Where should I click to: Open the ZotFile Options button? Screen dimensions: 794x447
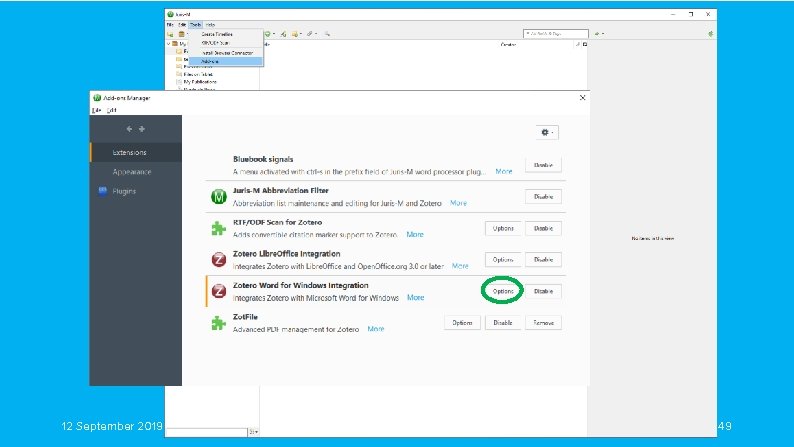point(462,322)
